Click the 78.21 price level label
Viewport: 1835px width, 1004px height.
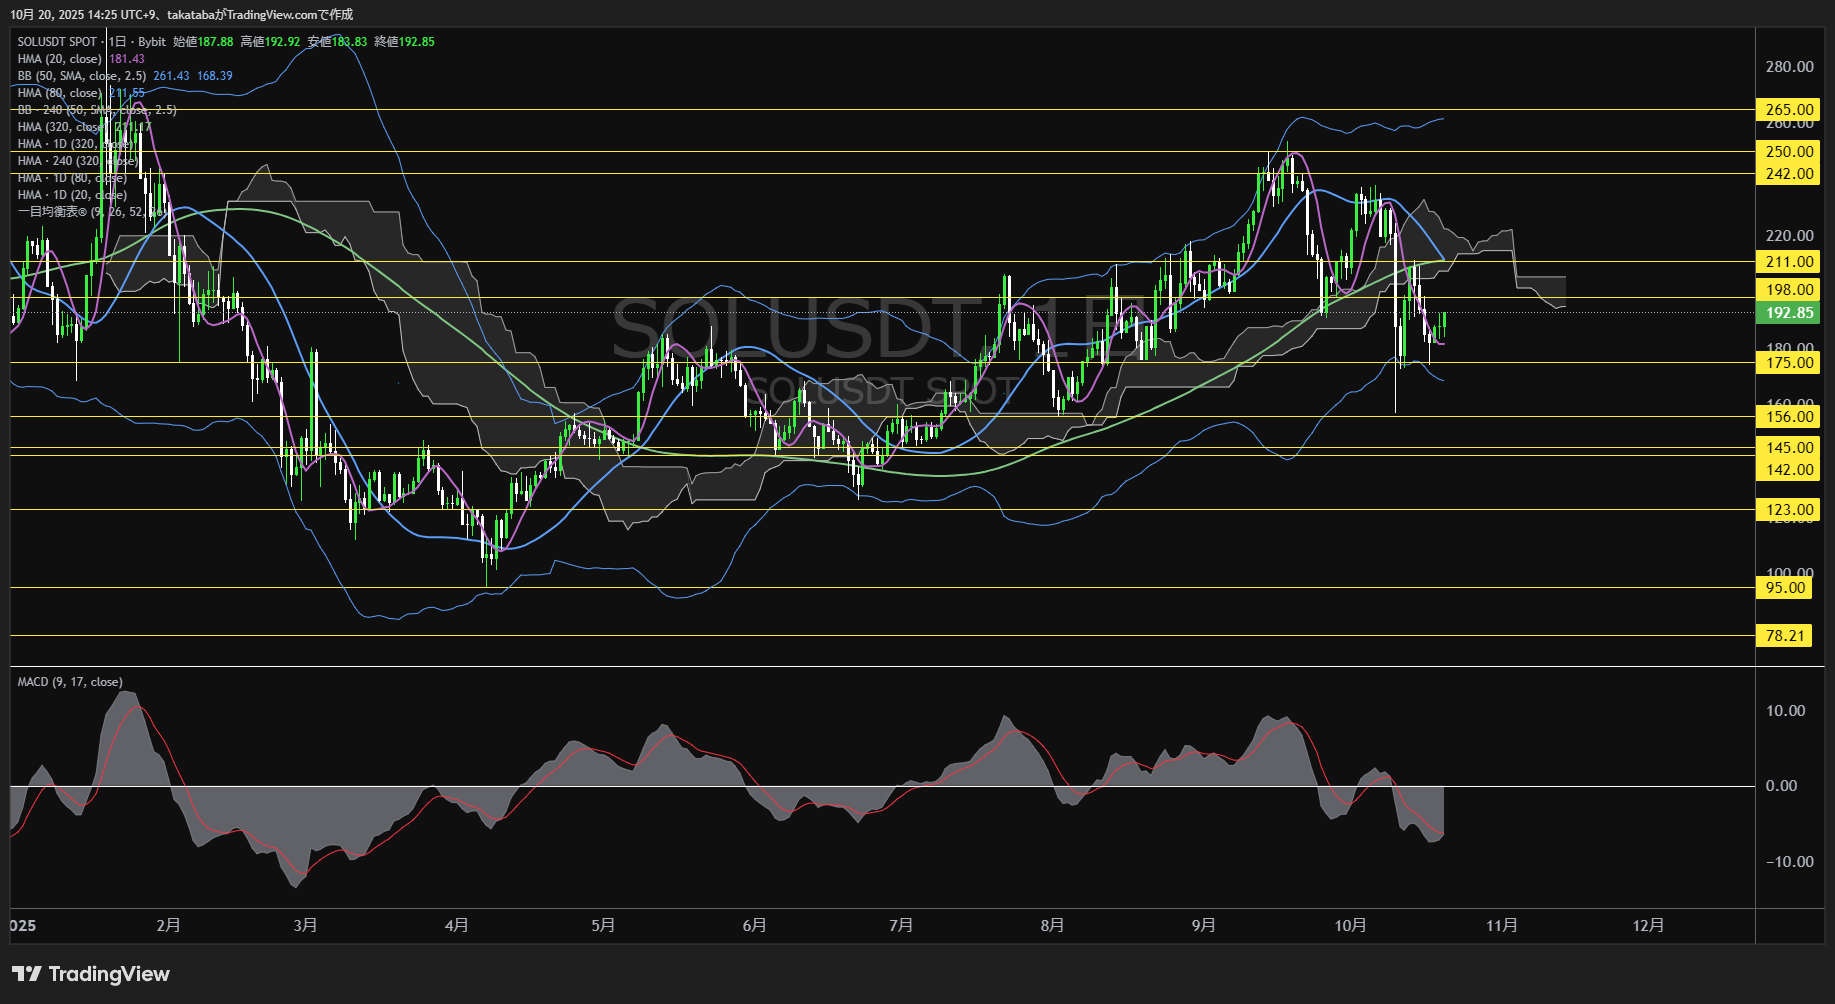coord(1784,636)
